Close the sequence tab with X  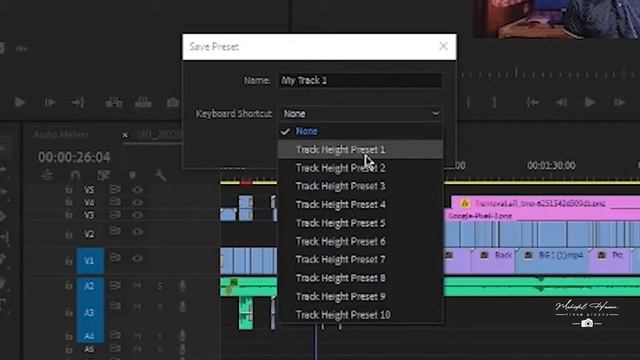(x=125, y=135)
